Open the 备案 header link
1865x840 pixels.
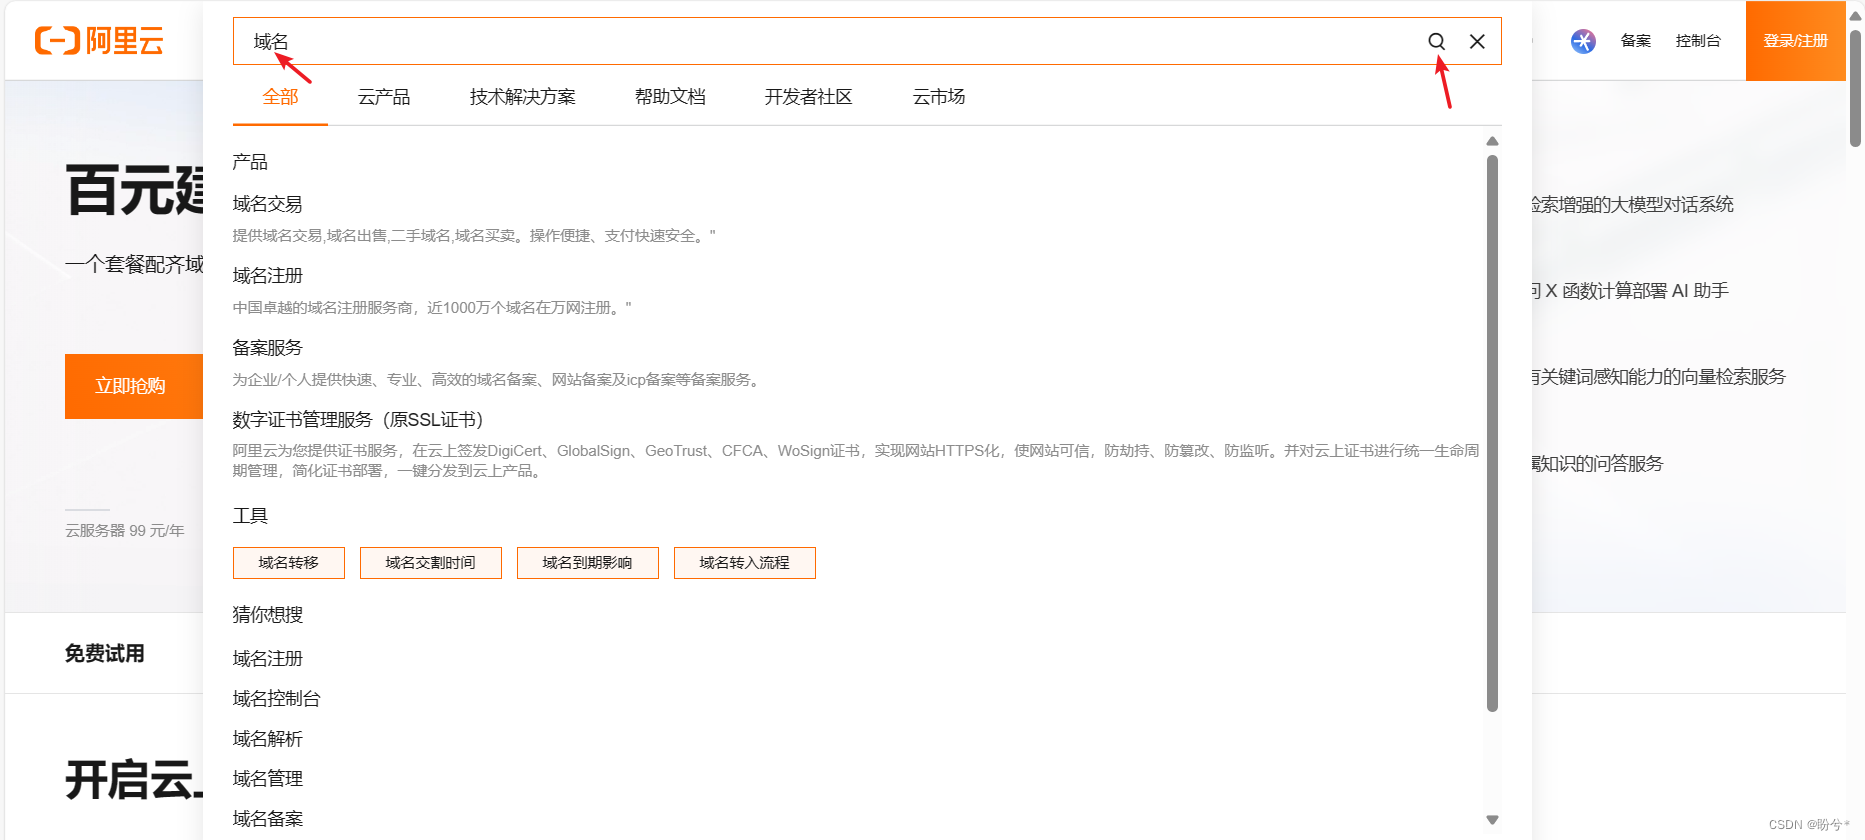click(1636, 41)
